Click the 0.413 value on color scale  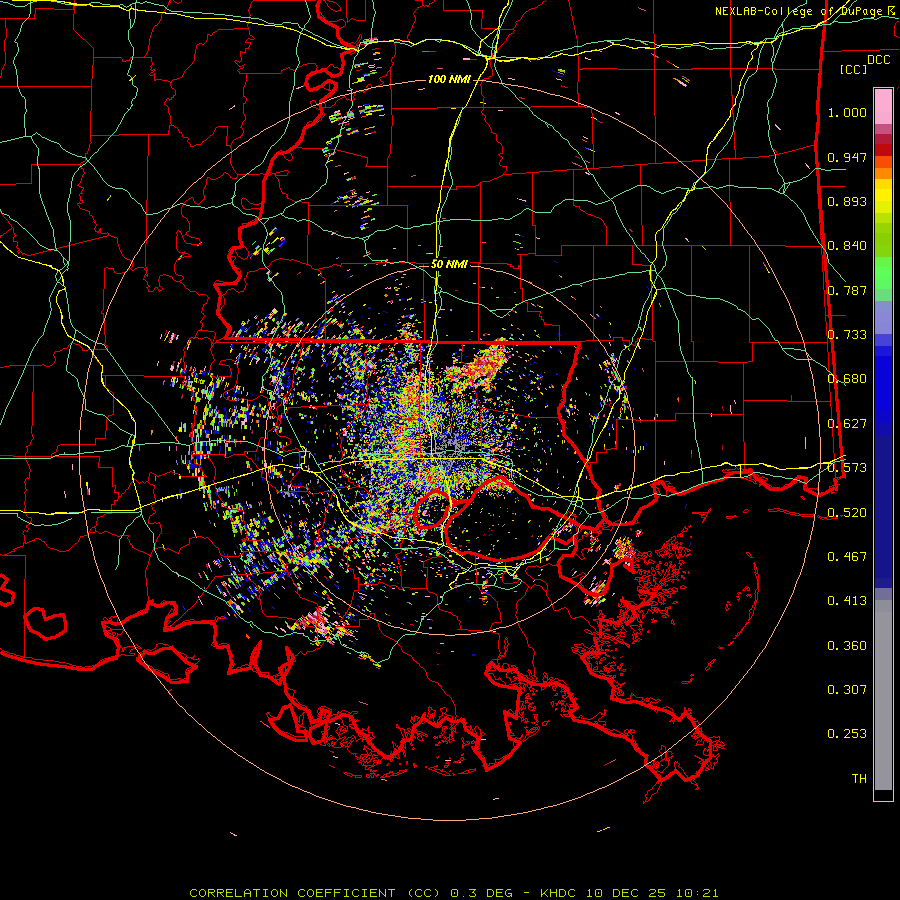(847, 601)
